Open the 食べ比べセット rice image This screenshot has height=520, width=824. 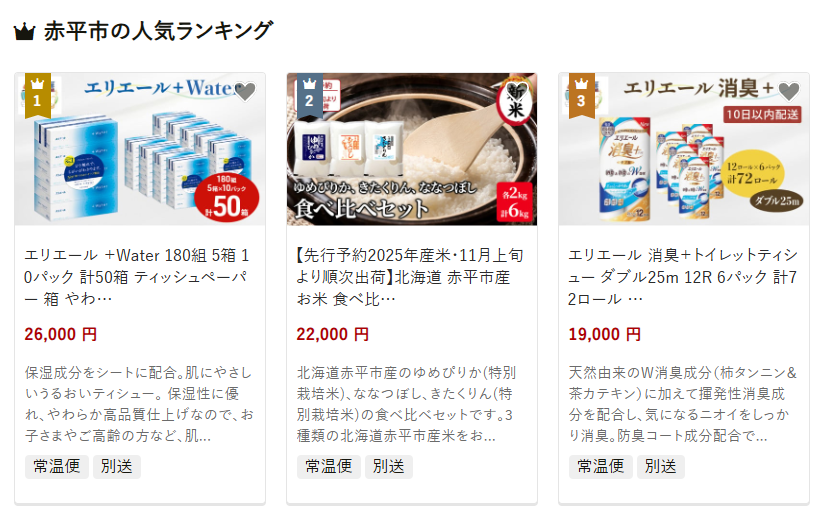412,149
